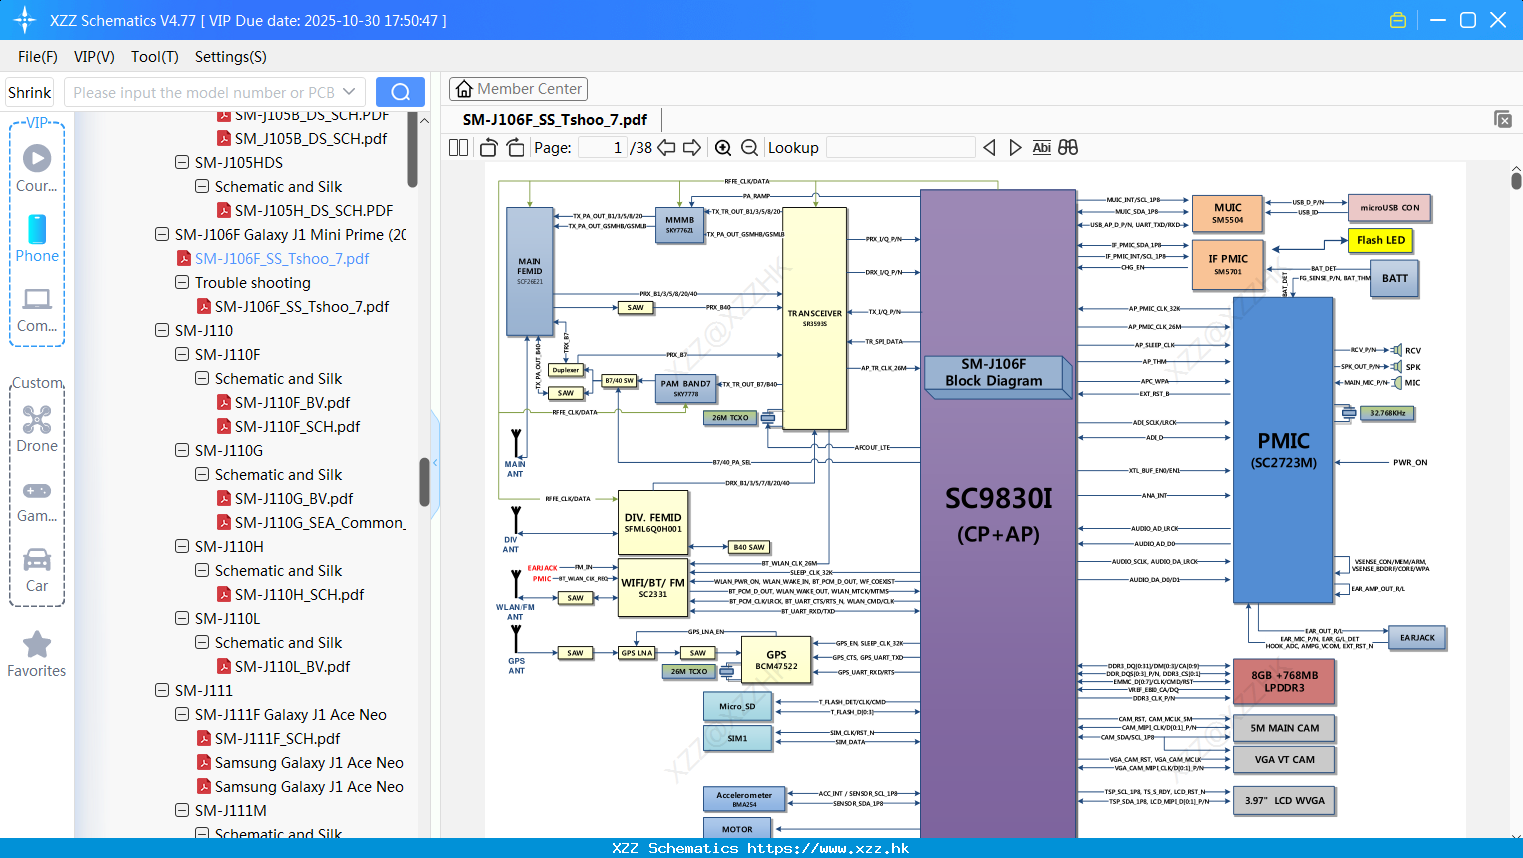Click the Shrink button
The height and width of the screenshot is (858, 1523).
click(30, 92)
